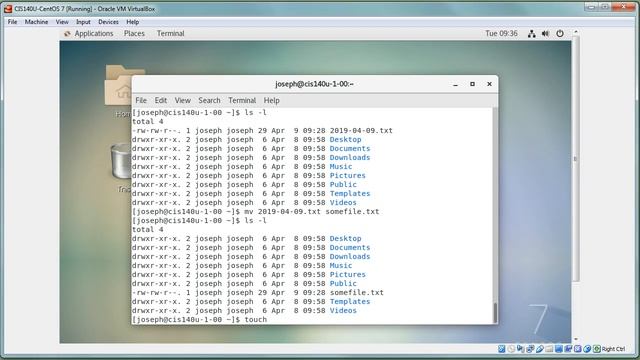Select the Trash desktop icon

[121, 167]
